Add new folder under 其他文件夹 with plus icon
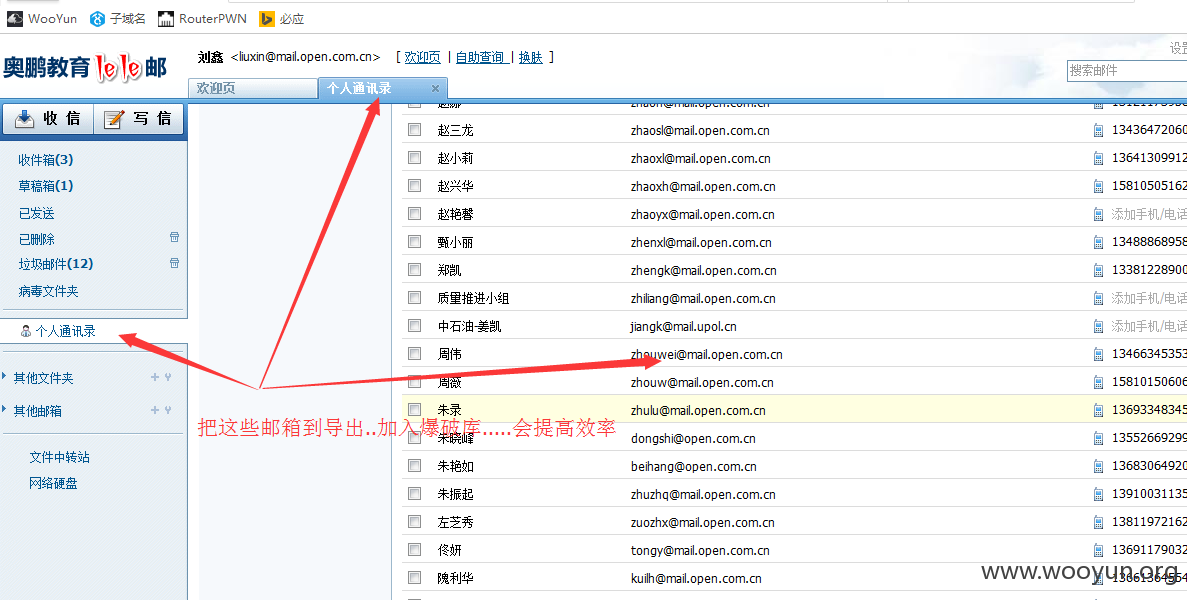This screenshot has width=1187, height=600. click(x=155, y=377)
